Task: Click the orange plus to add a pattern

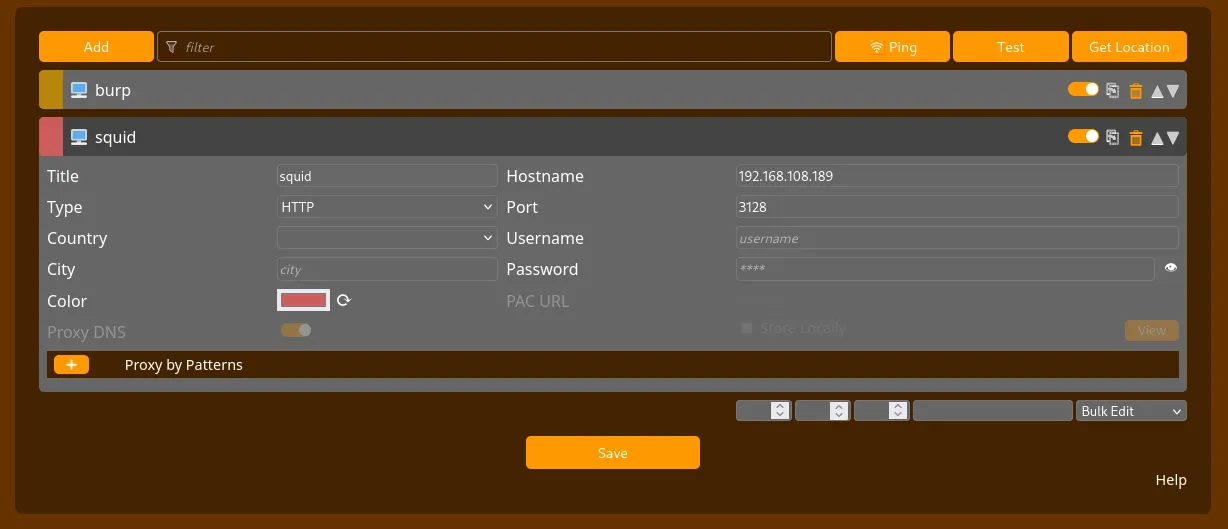Action: [x=71, y=365]
